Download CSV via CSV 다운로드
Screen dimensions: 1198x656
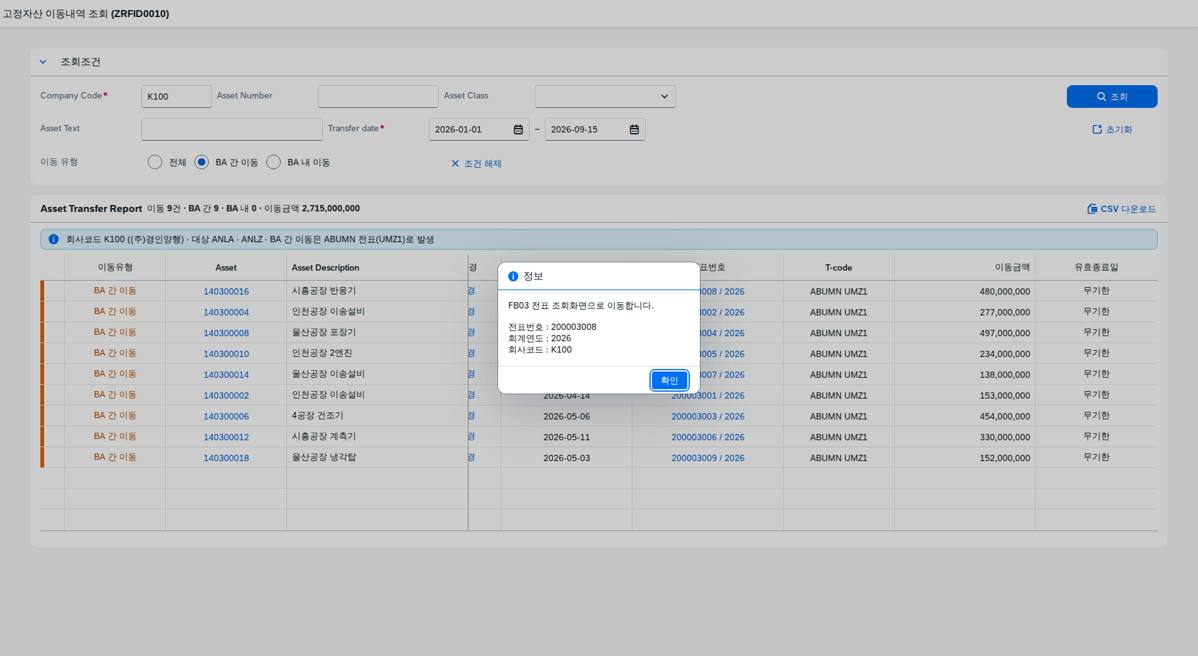click(1121, 208)
